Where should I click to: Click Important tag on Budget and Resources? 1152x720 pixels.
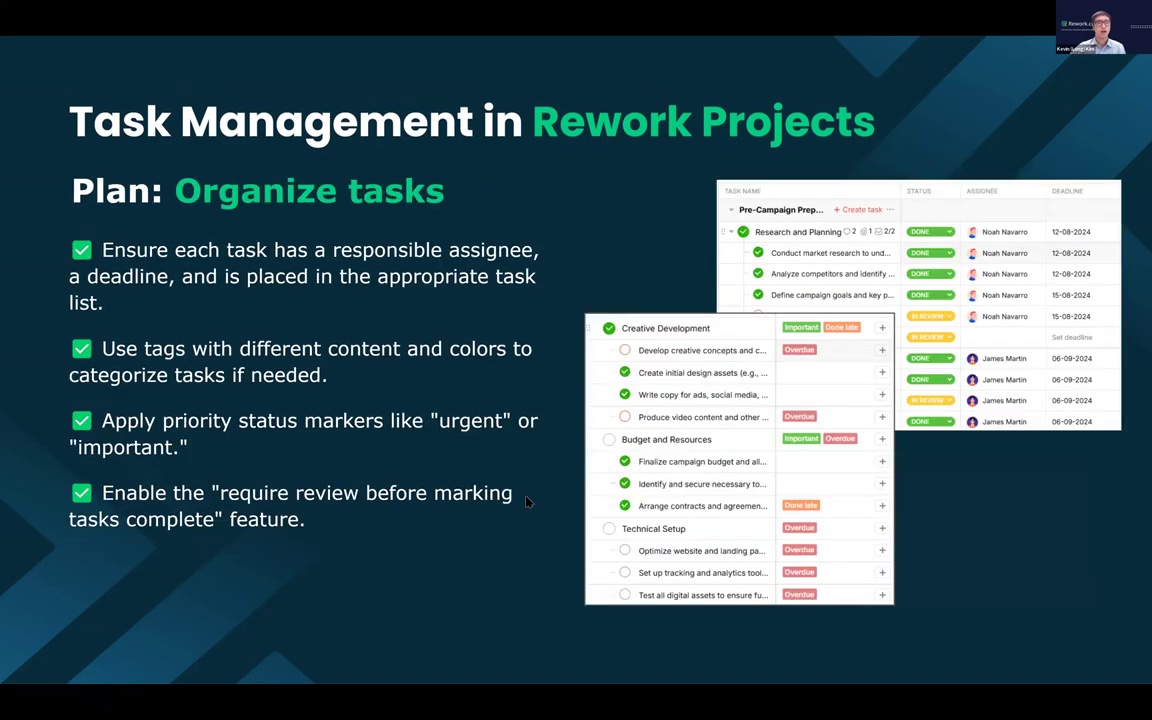pyautogui.click(x=801, y=439)
